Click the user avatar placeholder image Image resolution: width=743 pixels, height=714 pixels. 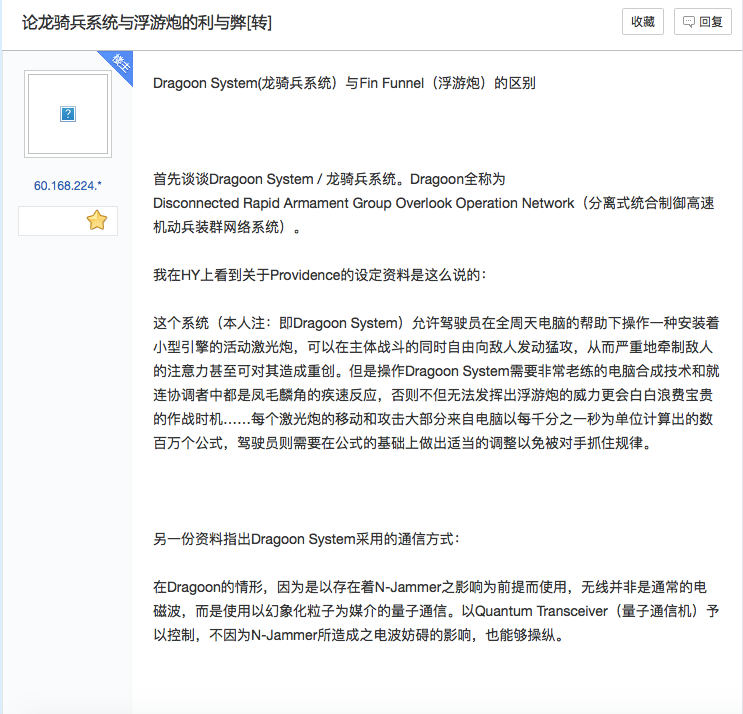[68, 114]
